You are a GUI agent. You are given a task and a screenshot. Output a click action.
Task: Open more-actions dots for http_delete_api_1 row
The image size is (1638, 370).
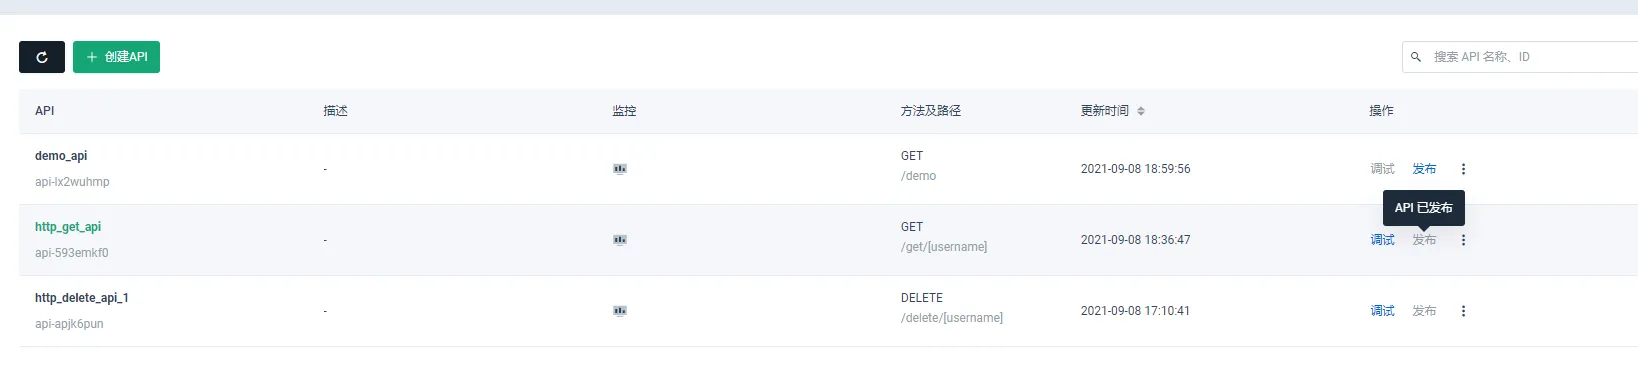[1463, 311]
